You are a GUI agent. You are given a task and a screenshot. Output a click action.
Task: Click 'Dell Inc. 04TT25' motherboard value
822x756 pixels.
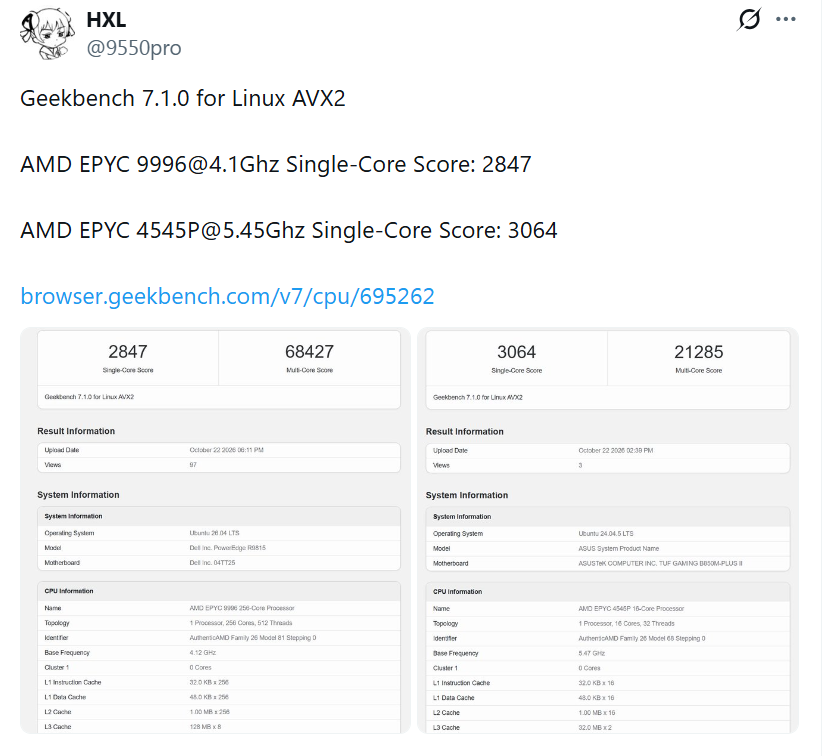212,563
